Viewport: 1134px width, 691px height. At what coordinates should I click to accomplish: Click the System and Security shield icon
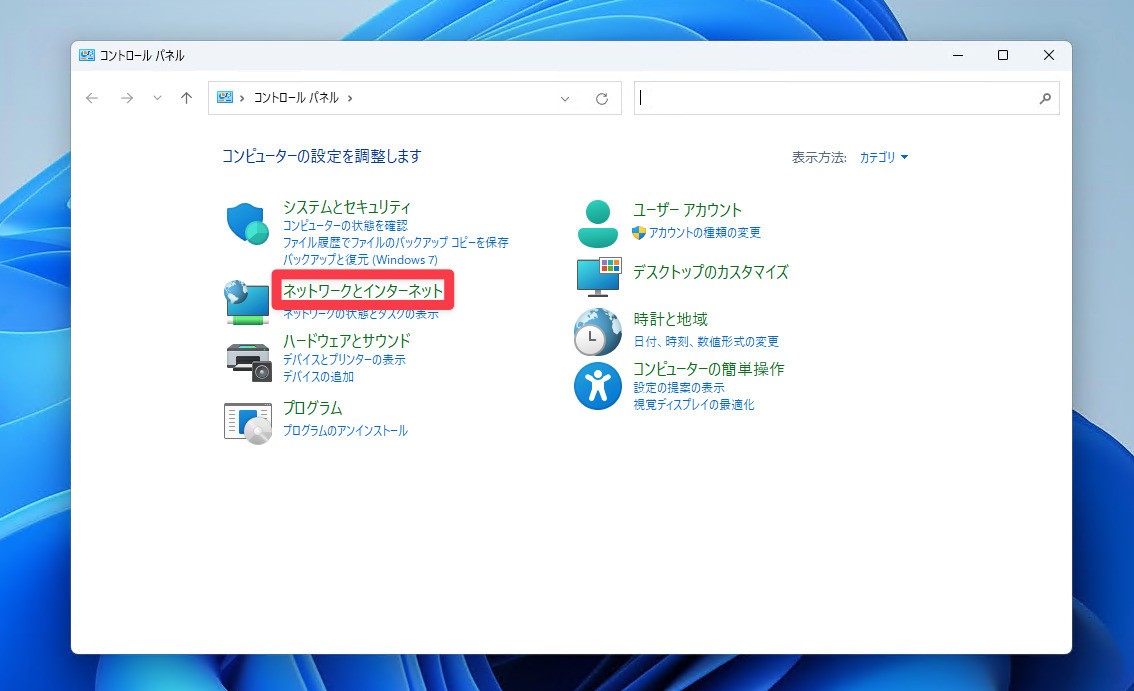[246, 223]
